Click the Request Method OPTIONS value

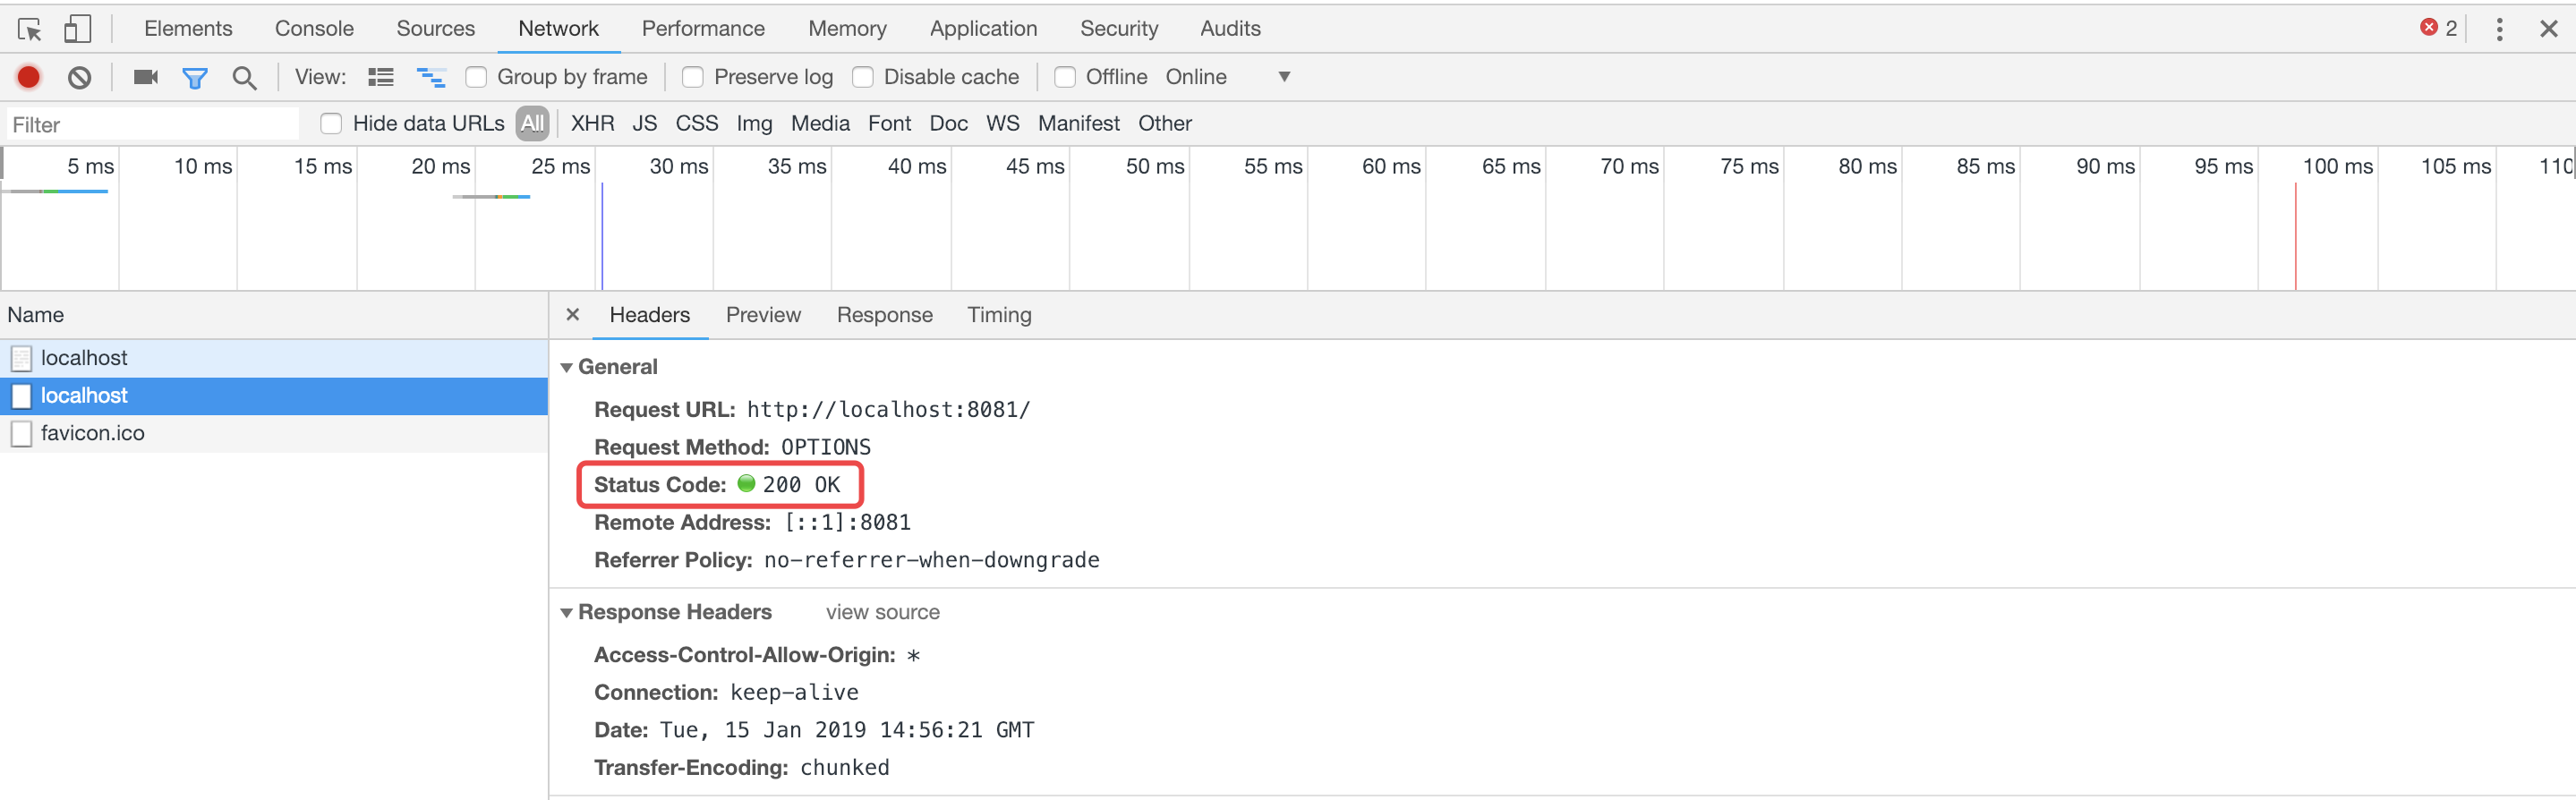pyautogui.click(x=825, y=447)
